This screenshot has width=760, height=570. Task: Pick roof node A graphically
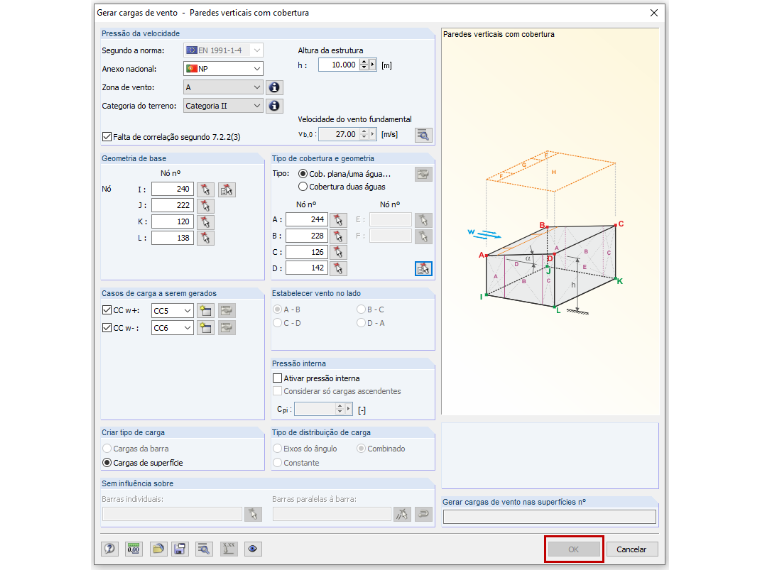pyautogui.click(x=338, y=220)
